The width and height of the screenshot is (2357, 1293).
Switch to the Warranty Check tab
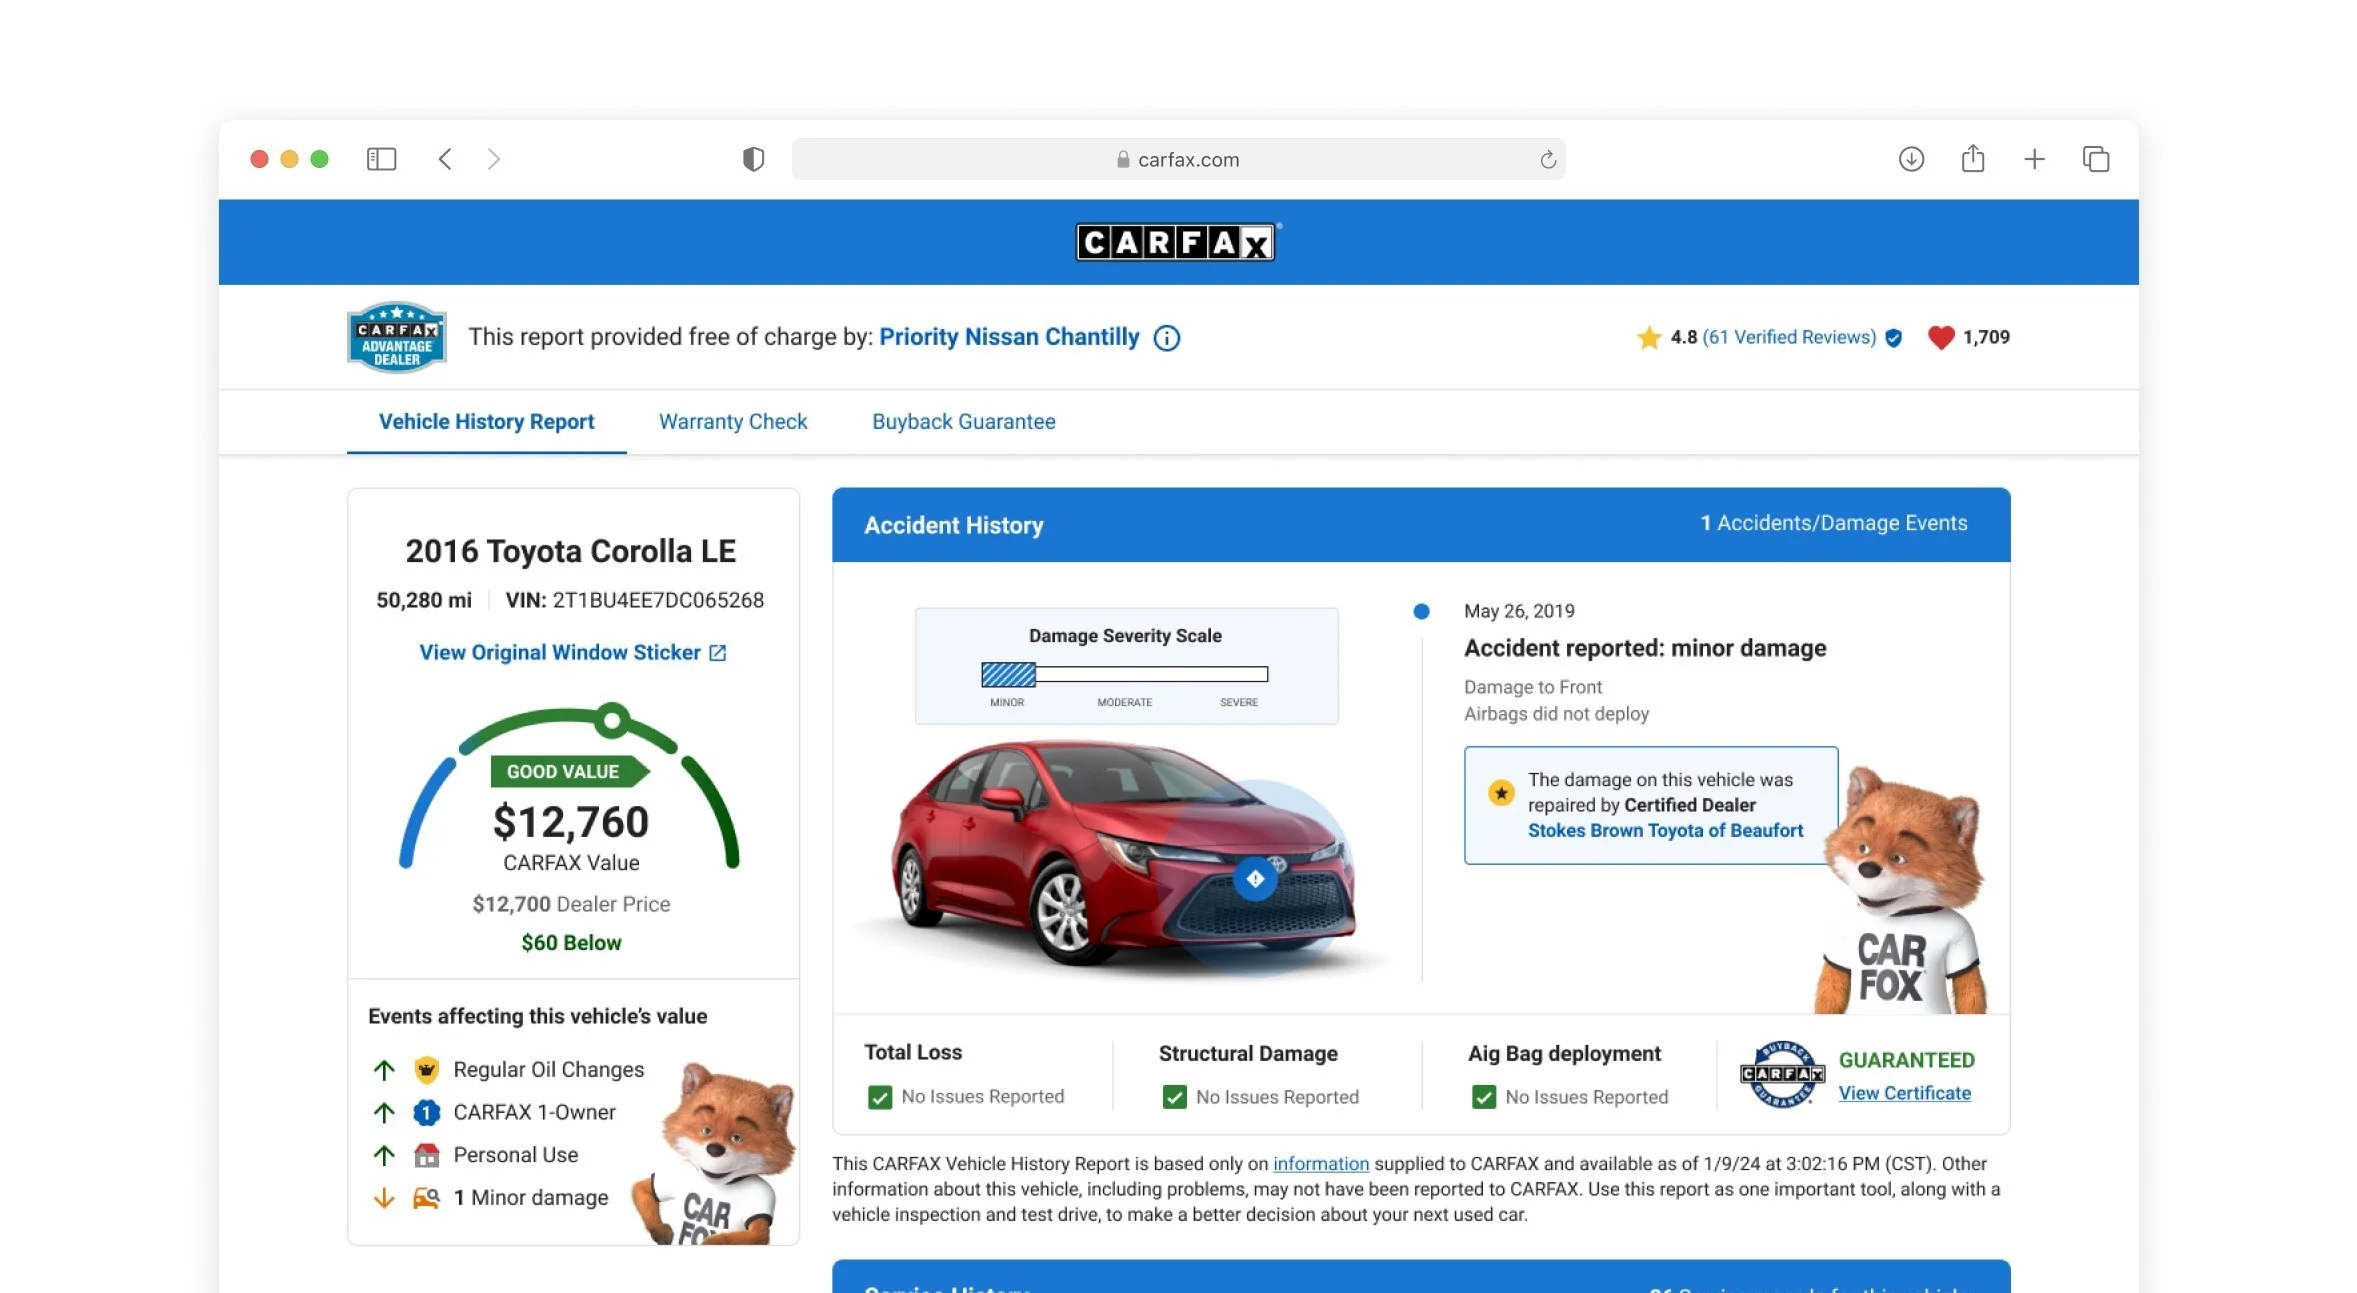point(732,422)
